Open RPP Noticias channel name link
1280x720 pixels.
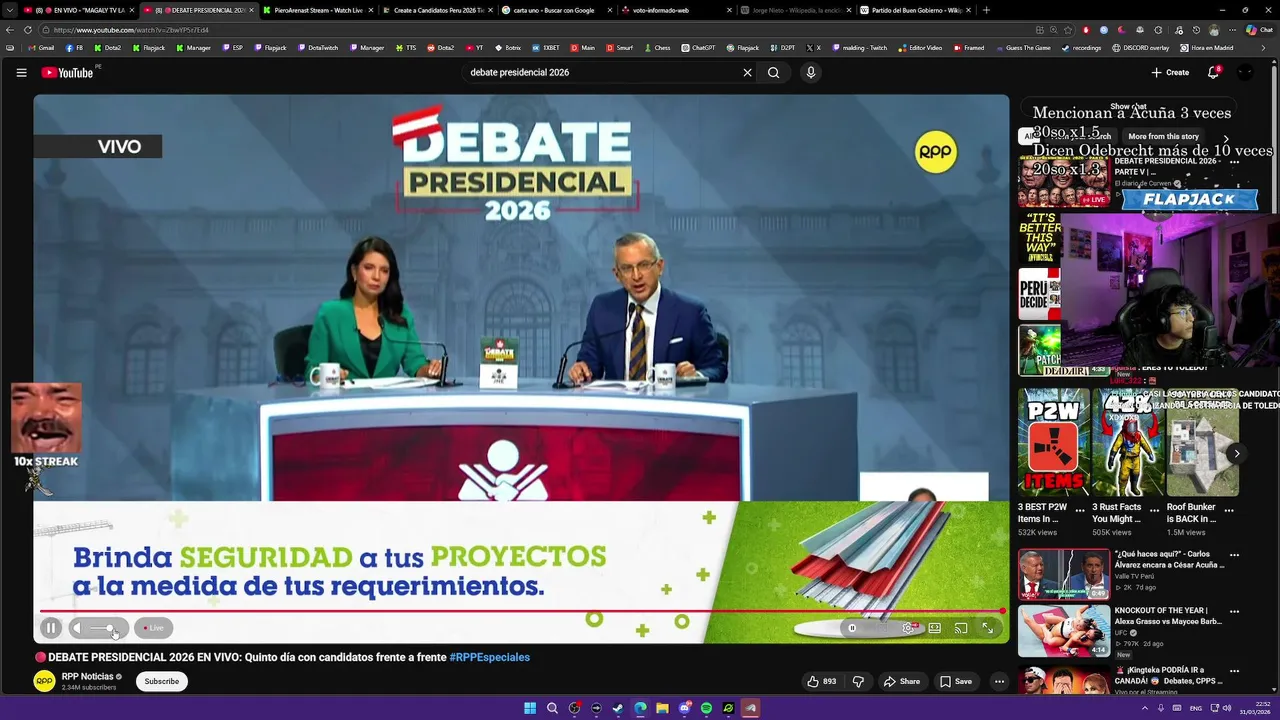87,676
